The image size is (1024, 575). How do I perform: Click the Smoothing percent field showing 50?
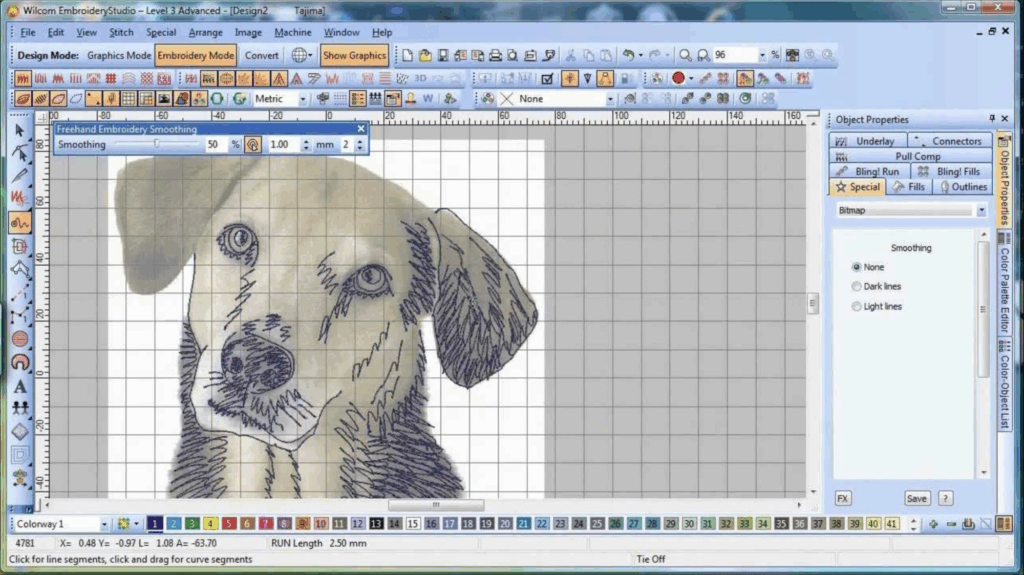216,144
